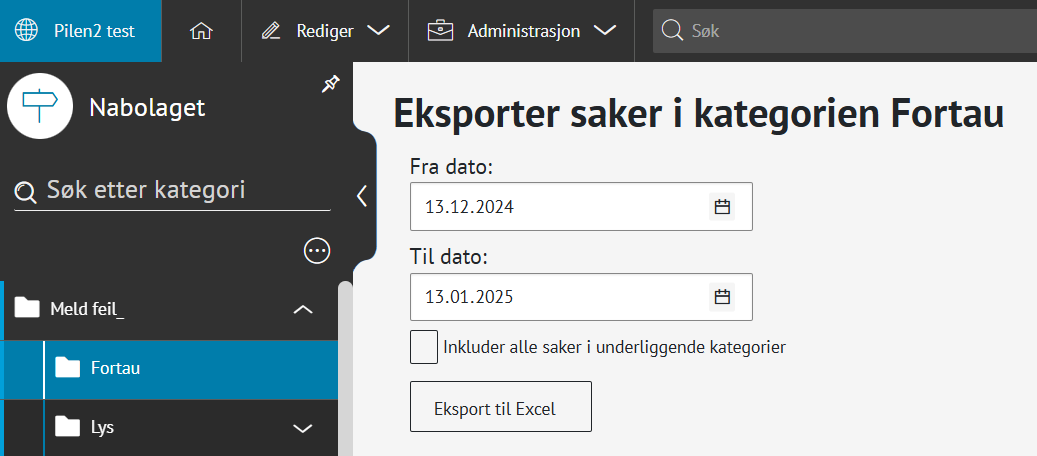Open the Rediger dropdown menu
Screen dimensions: 1037x456
point(325,31)
